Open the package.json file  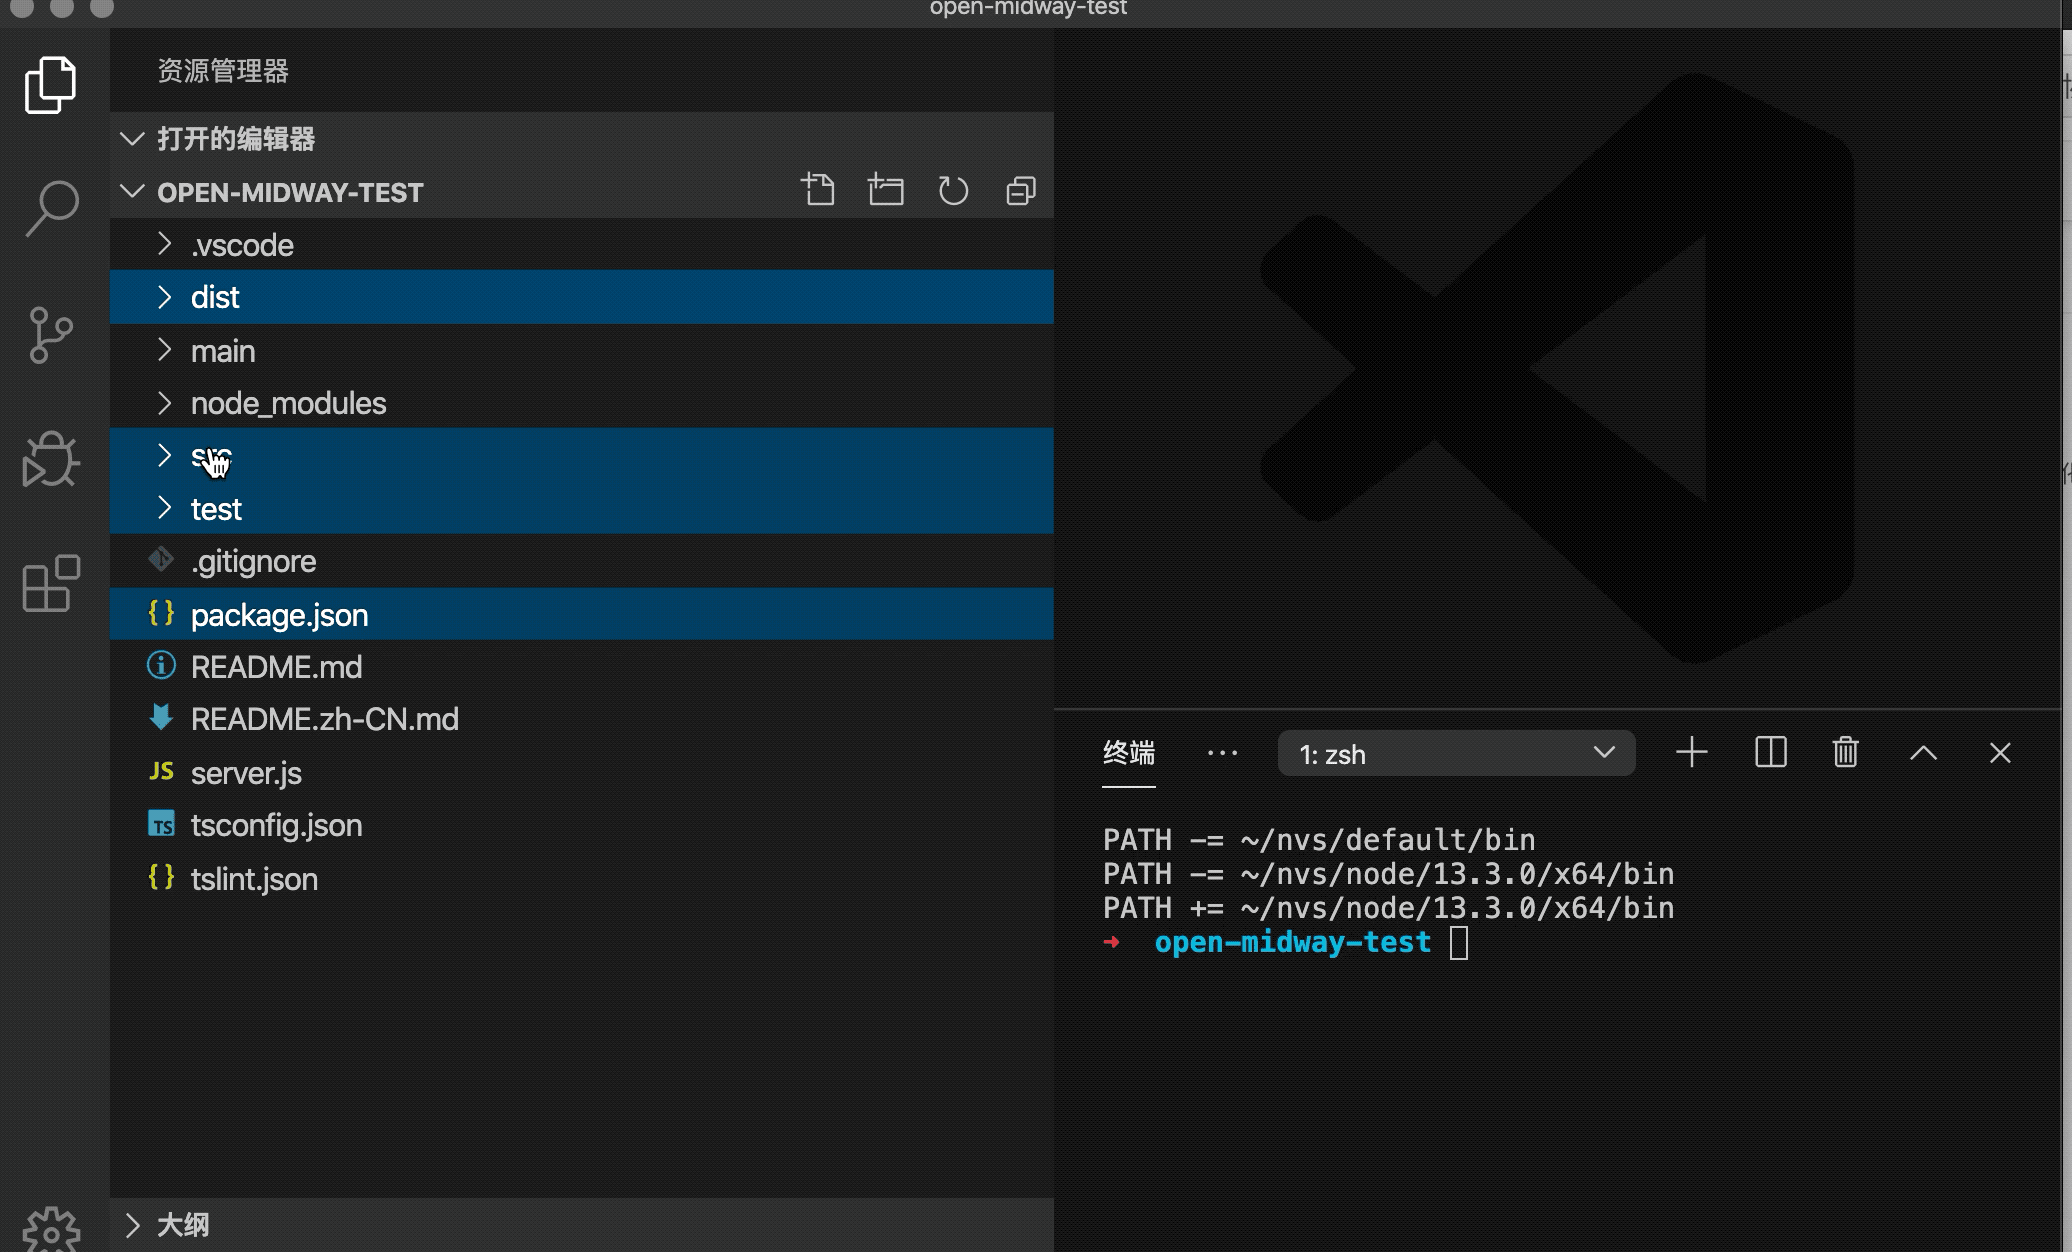pyautogui.click(x=582, y=614)
